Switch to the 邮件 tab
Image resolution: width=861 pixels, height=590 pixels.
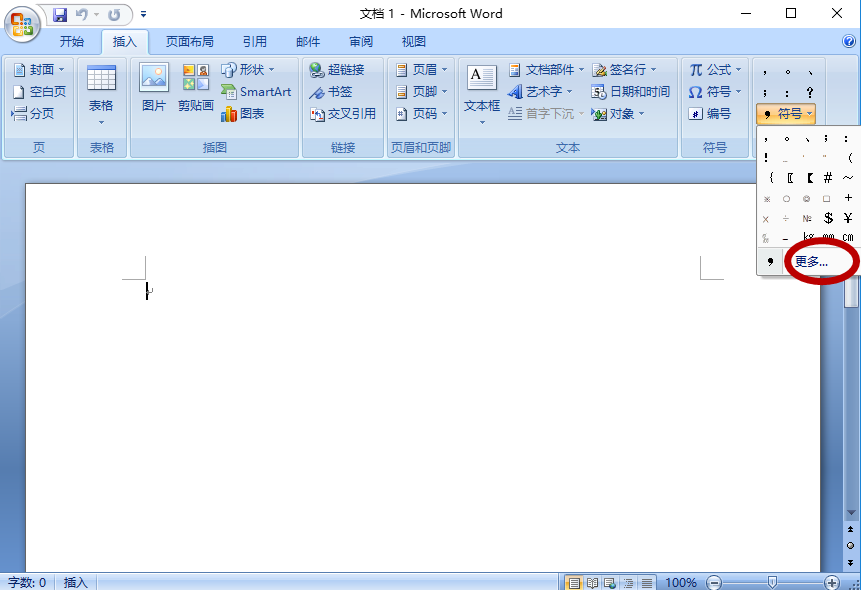[x=308, y=42]
